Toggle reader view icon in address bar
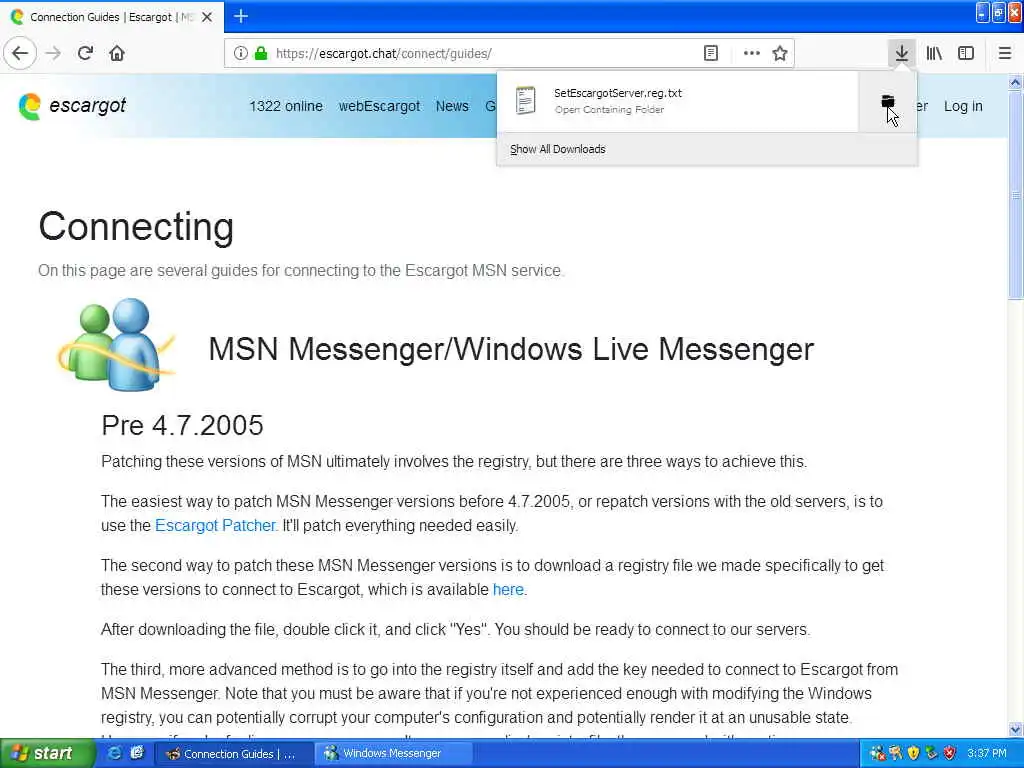The height and width of the screenshot is (768, 1024). [x=711, y=53]
